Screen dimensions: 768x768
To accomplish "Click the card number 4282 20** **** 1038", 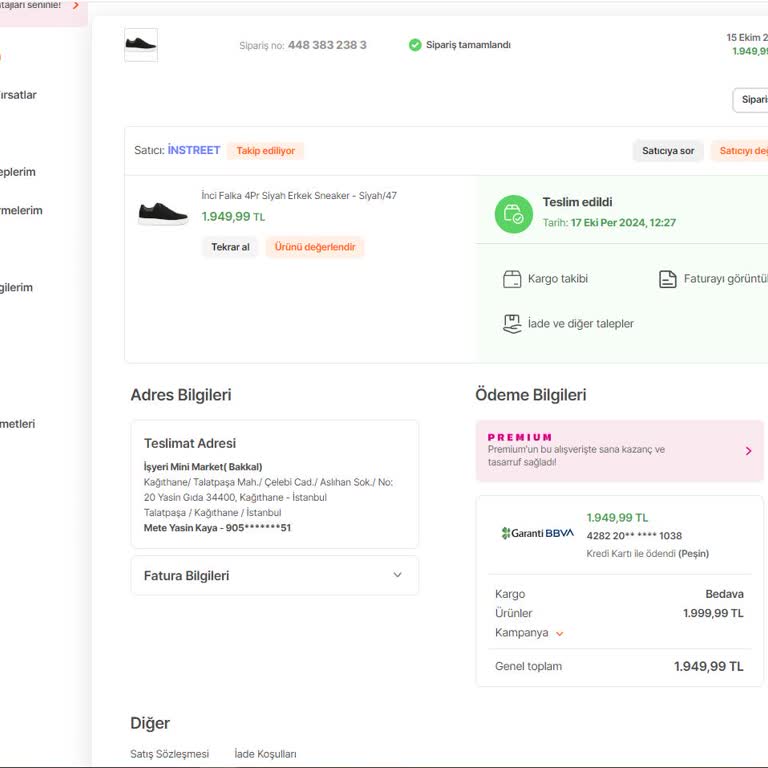I will pyautogui.click(x=634, y=536).
